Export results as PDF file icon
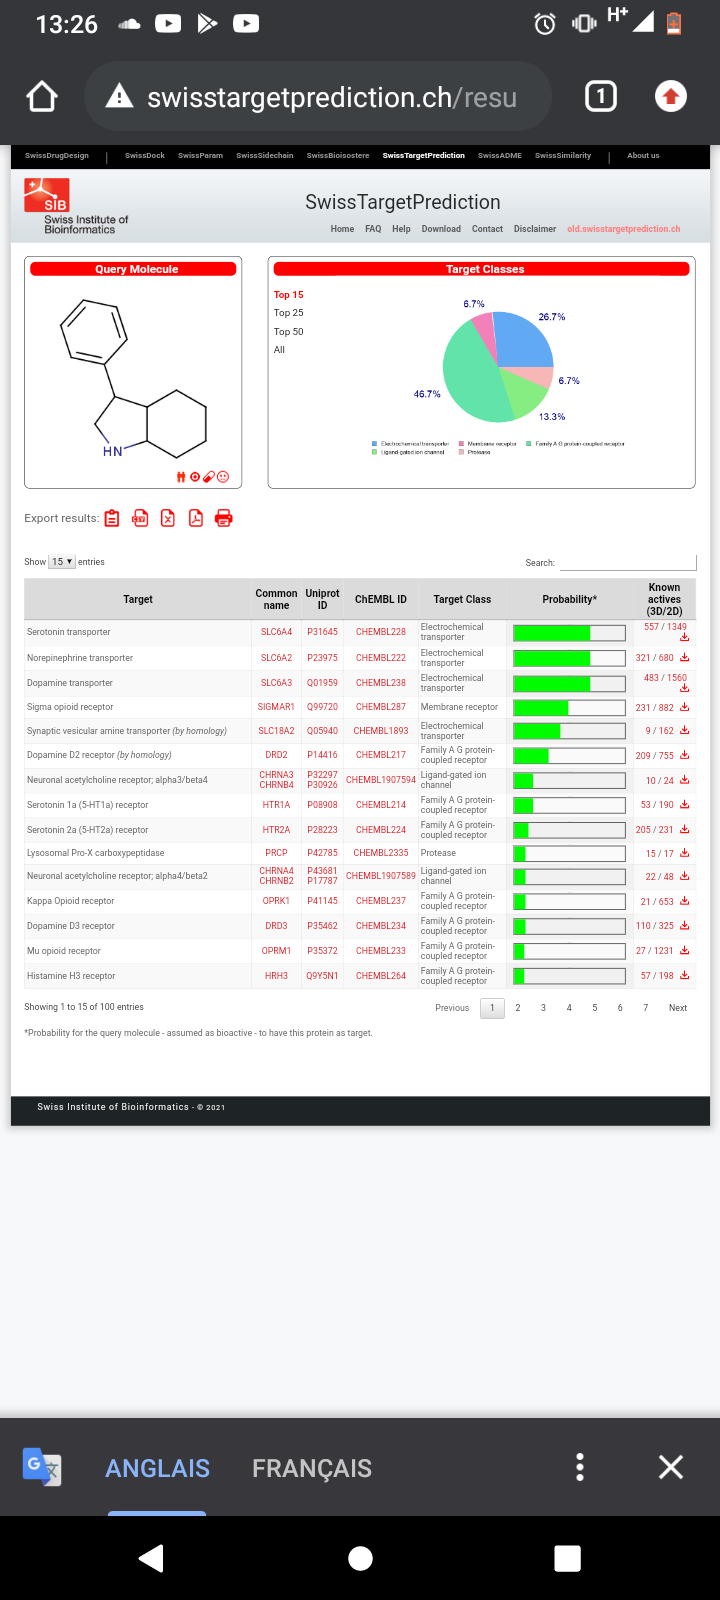720x1600 pixels. 196,518
